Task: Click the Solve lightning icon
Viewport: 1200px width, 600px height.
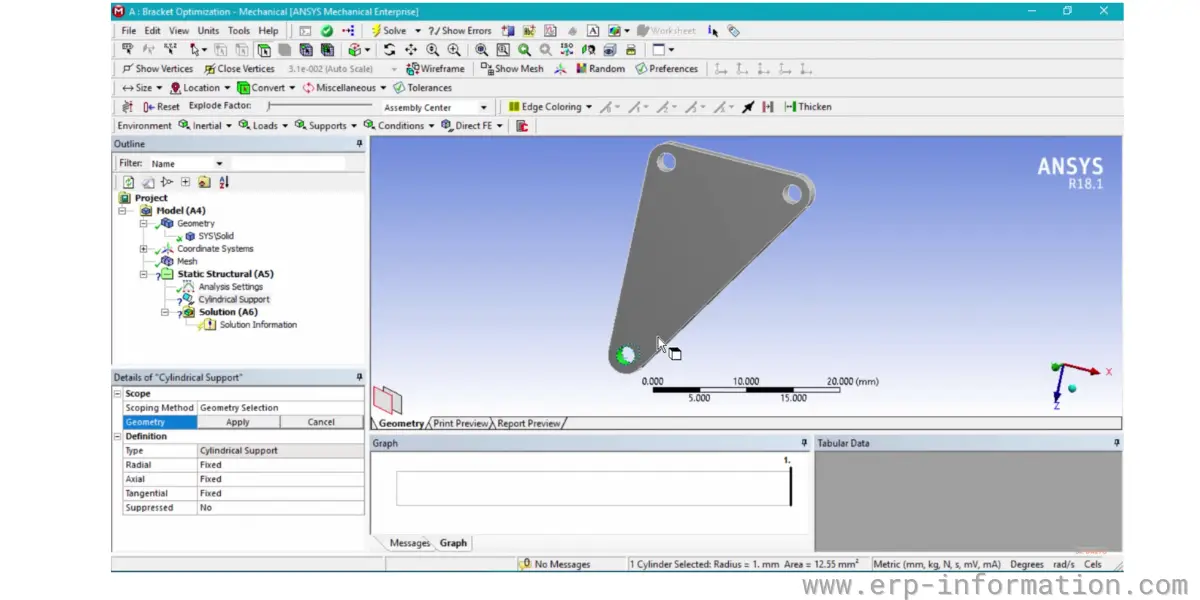Action: point(376,31)
